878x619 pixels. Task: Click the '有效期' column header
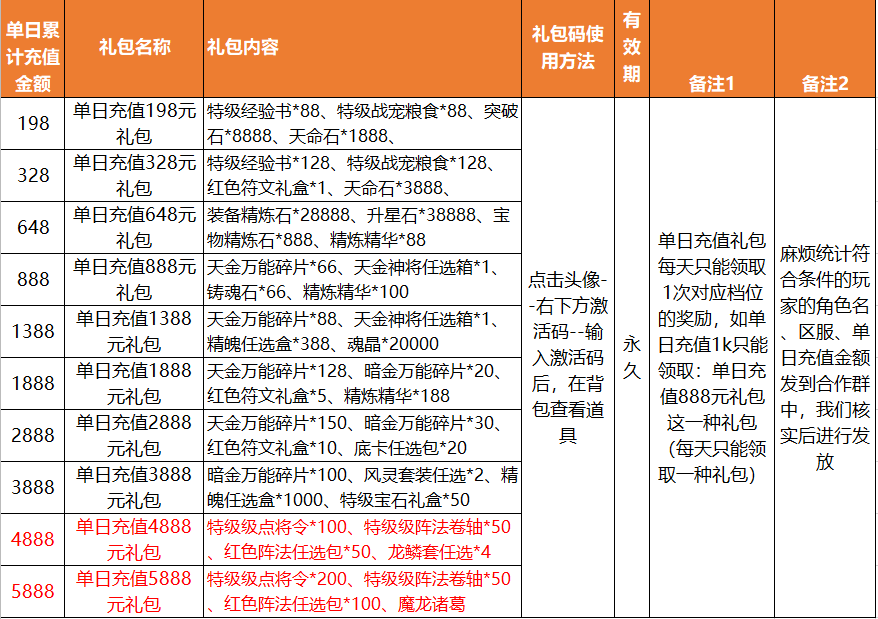pos(632,49)
